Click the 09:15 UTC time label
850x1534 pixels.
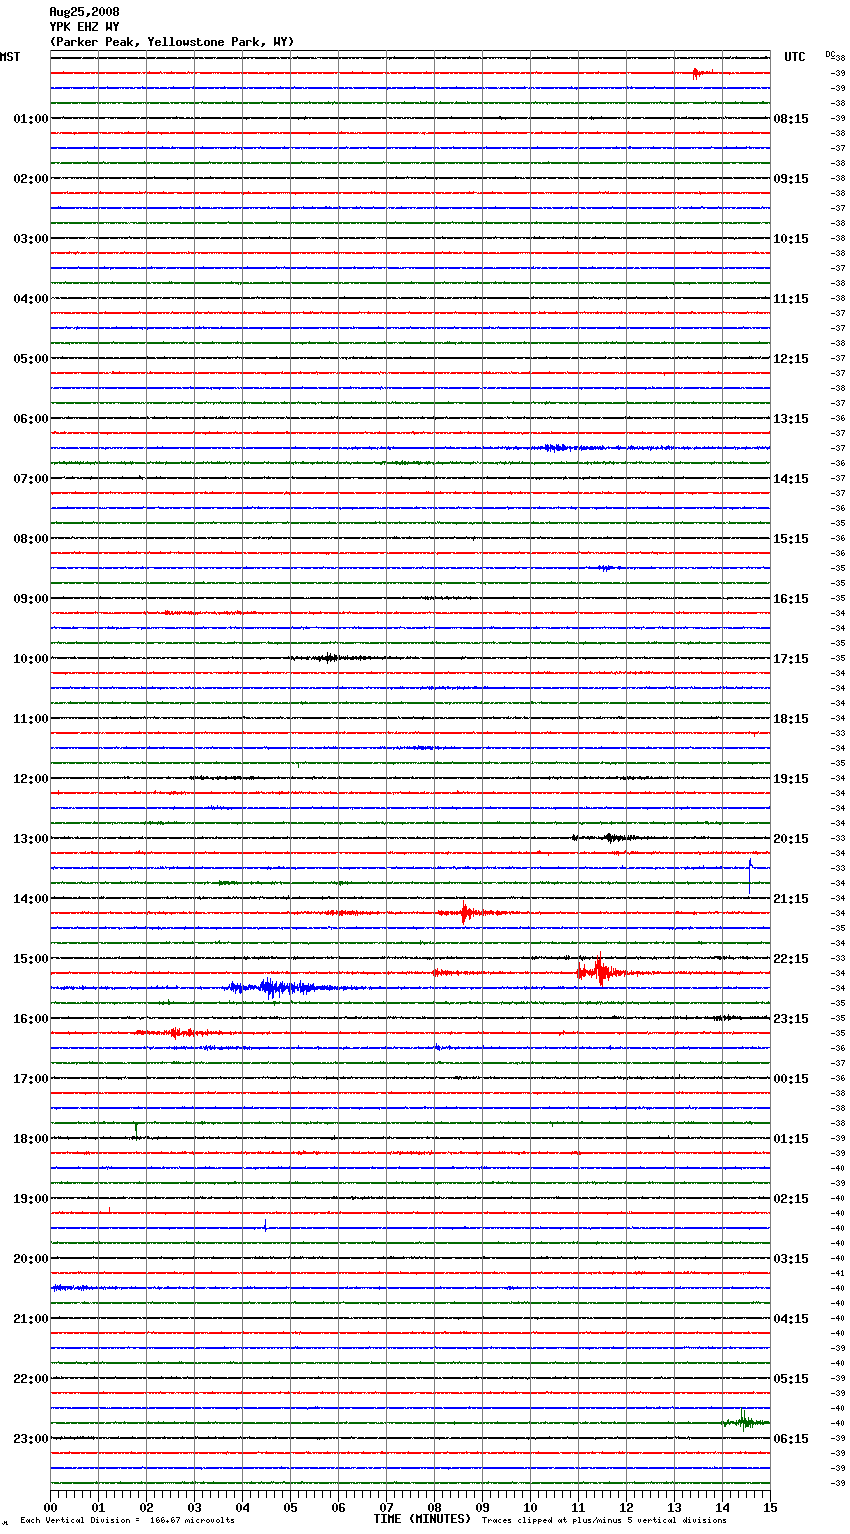(791, 179)
